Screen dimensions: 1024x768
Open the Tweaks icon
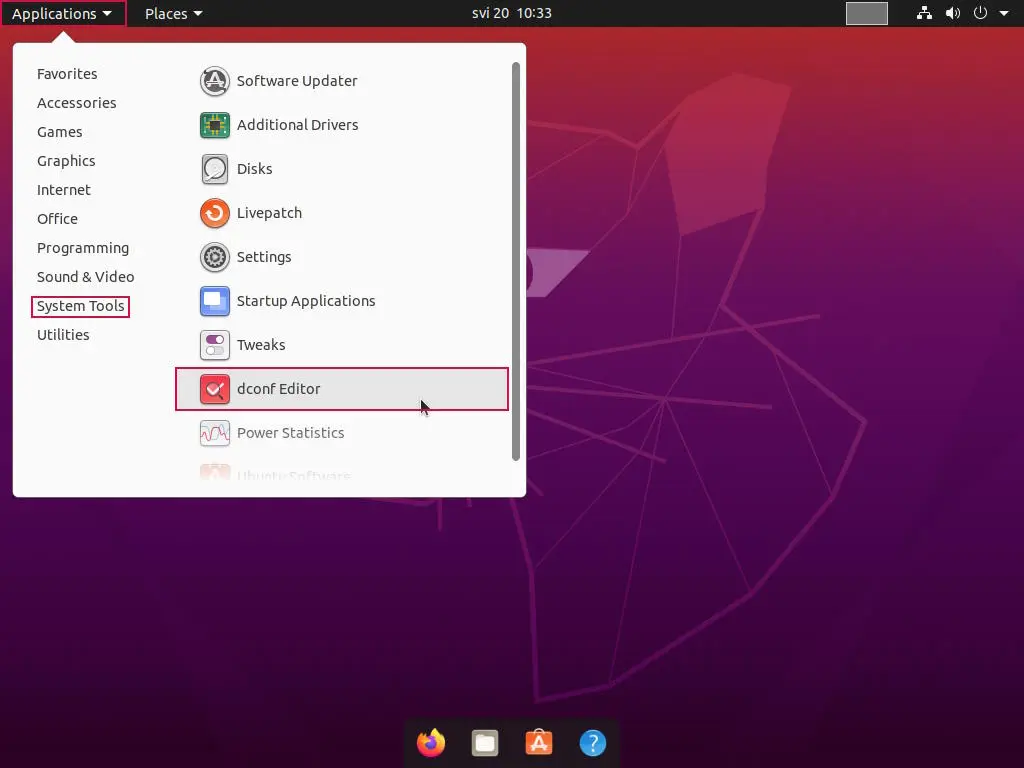coord(215,345)
